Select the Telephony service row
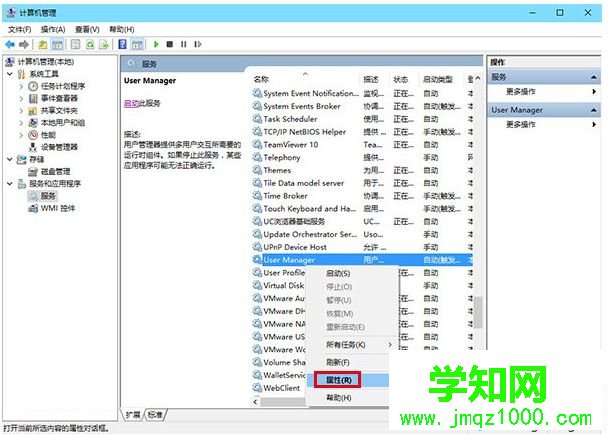Viewport: 608px width, 435px height. [x=363, y=157]
